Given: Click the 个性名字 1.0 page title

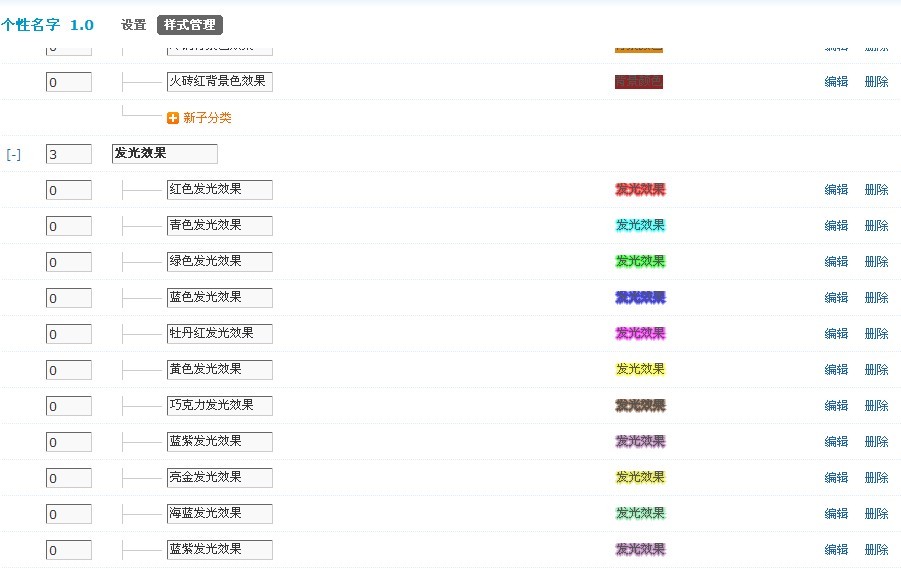Looking at the screenshot, I should [x=47, y=25].
